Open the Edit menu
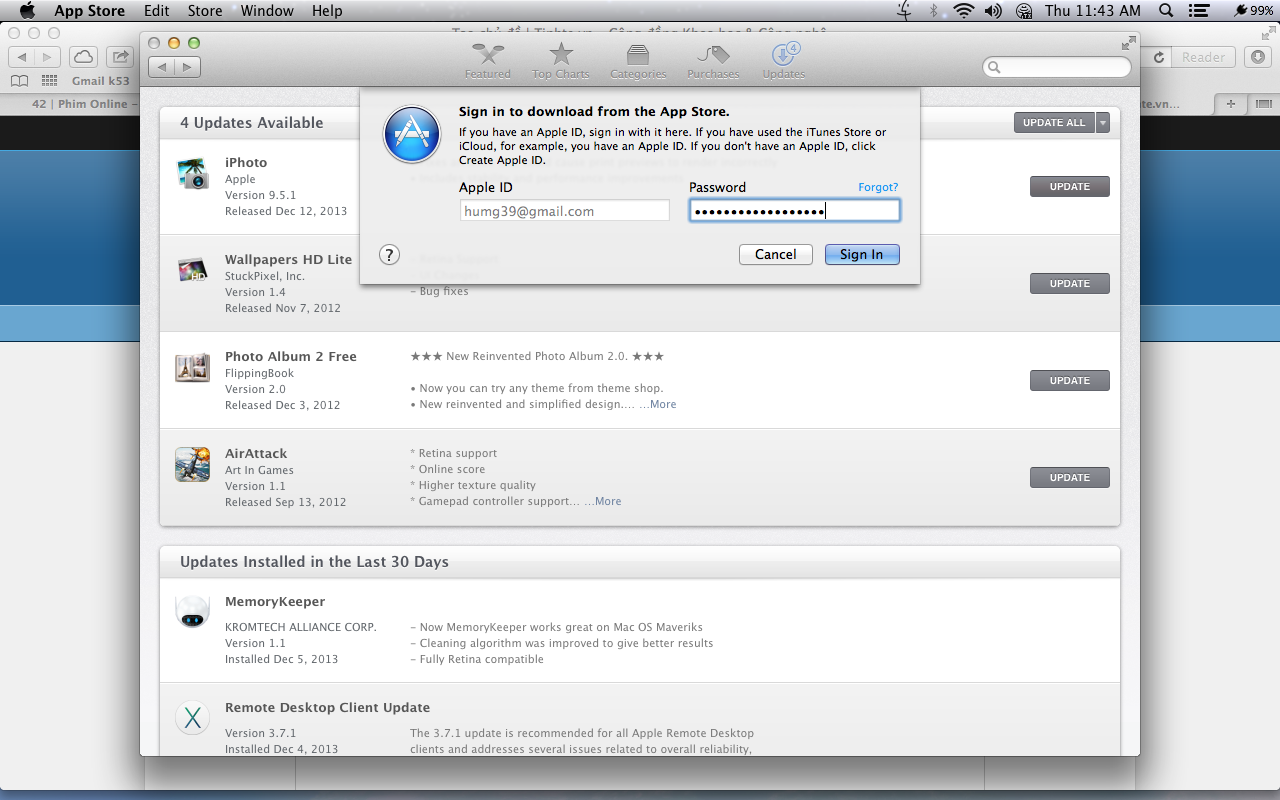1280x800 pixels. tap(156, 11)
